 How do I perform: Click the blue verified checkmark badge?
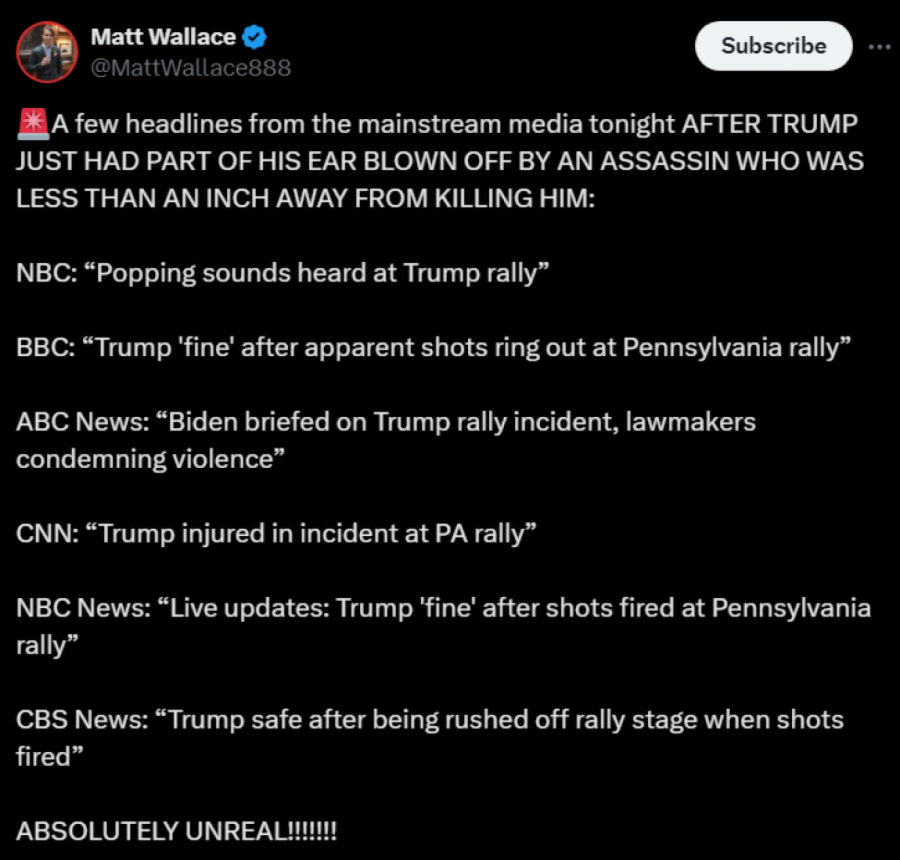[x=255, y=38]
